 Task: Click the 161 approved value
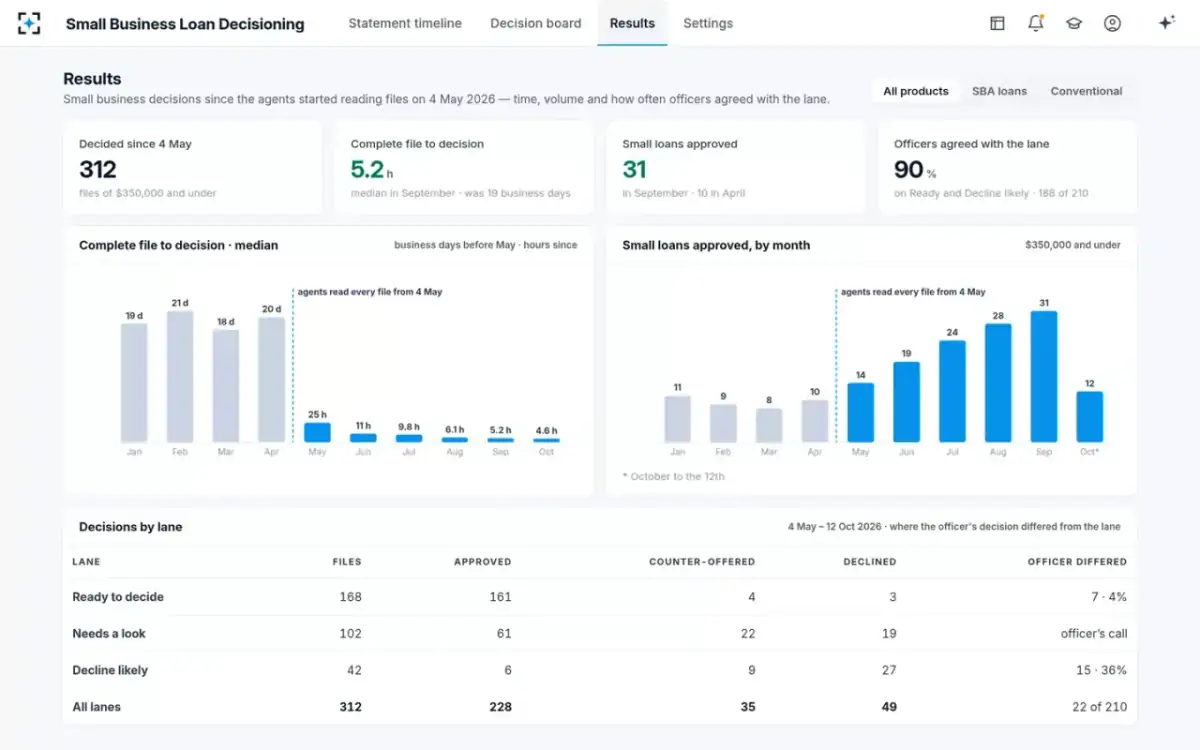(500, 597)
